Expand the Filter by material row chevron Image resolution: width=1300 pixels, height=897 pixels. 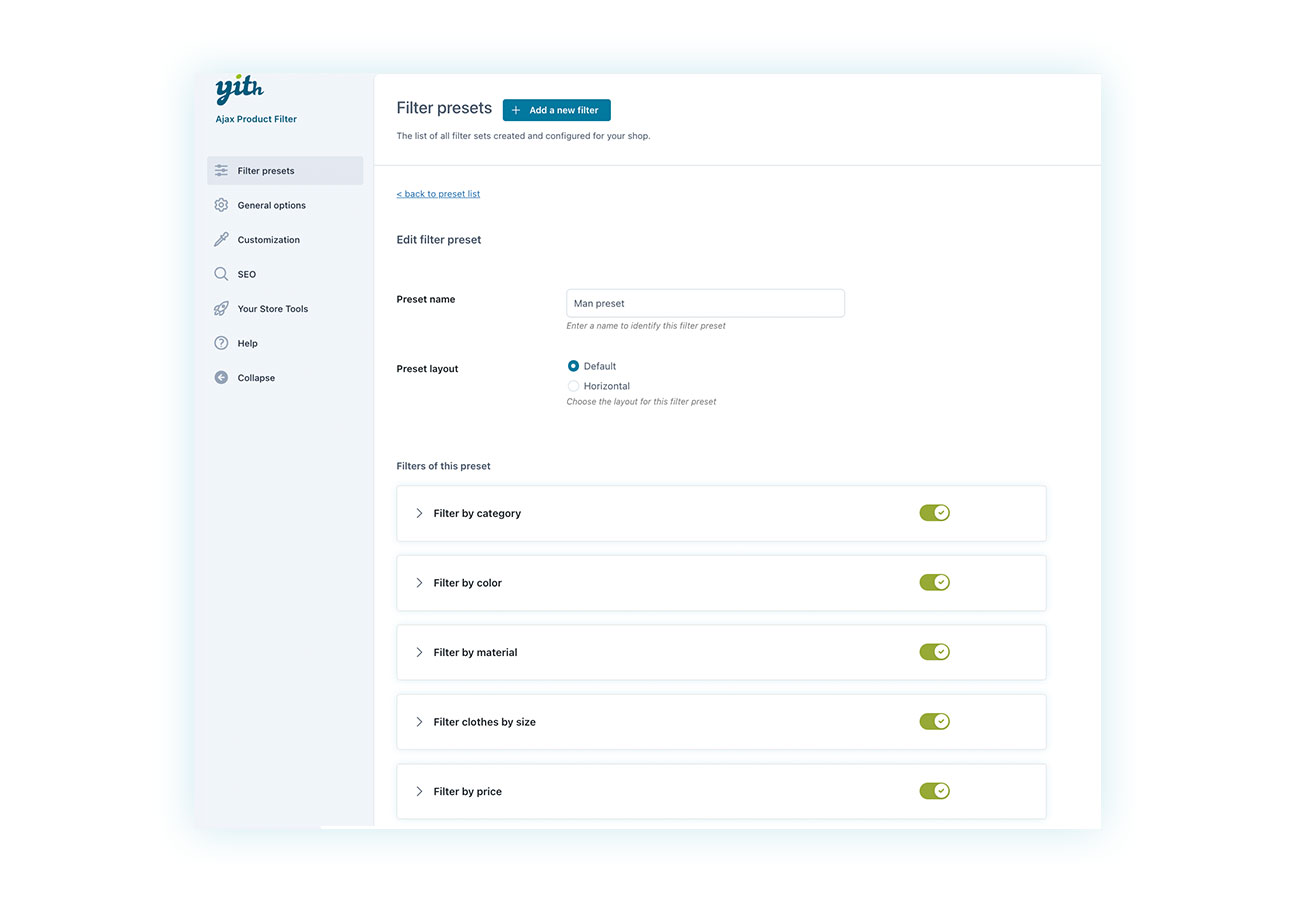click(x=419, y=652)
